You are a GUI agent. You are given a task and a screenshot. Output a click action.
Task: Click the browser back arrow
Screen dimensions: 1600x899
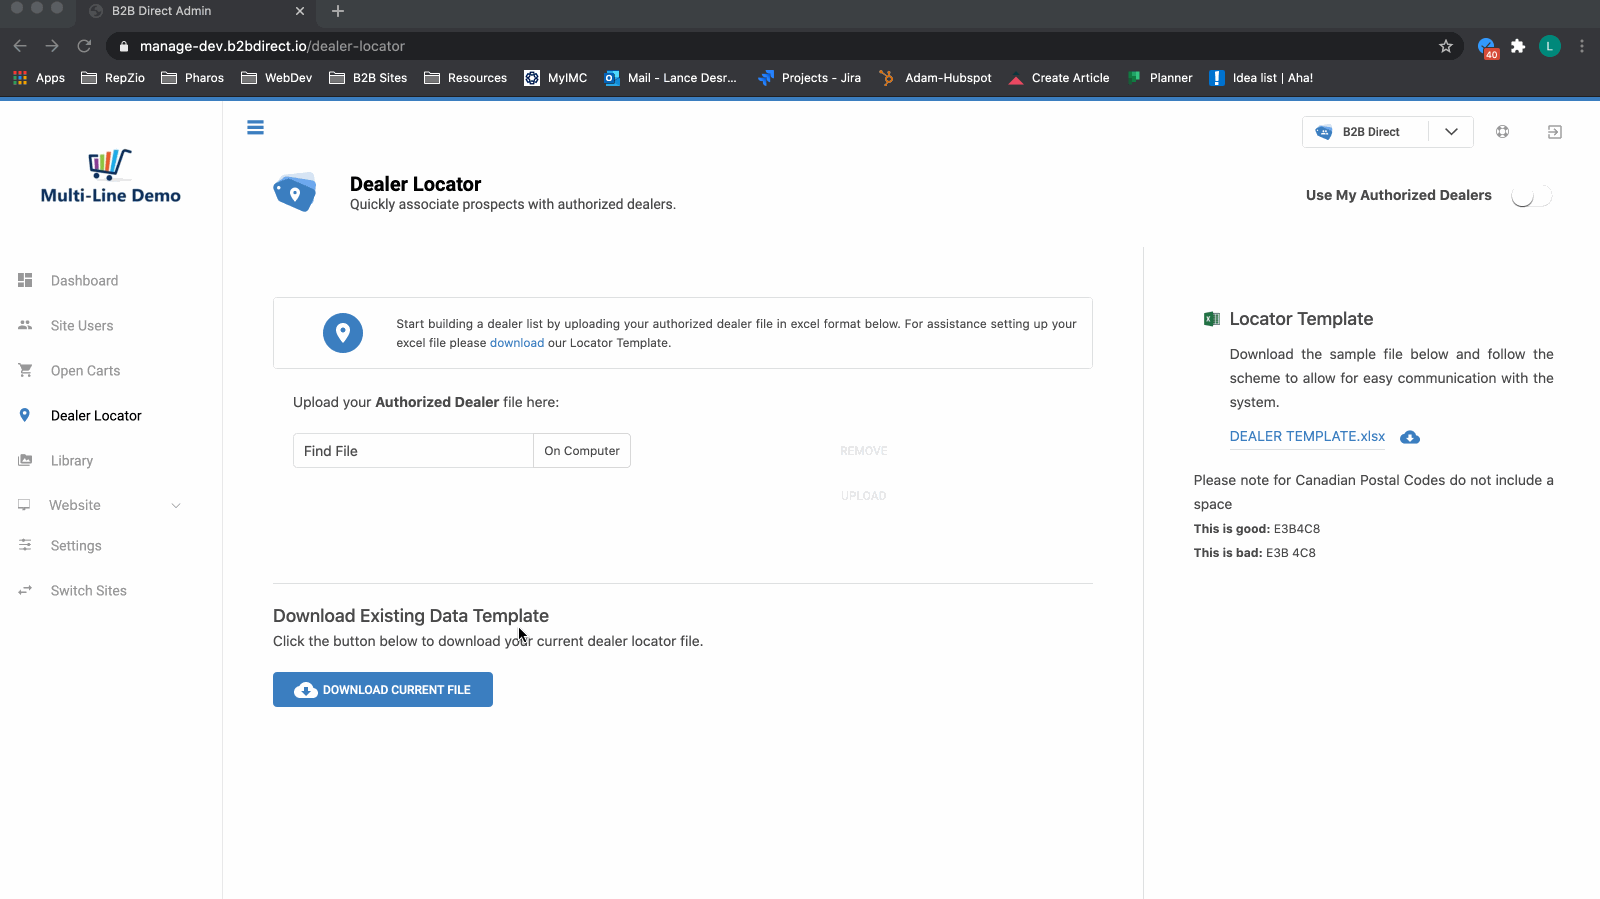[20, 46]
